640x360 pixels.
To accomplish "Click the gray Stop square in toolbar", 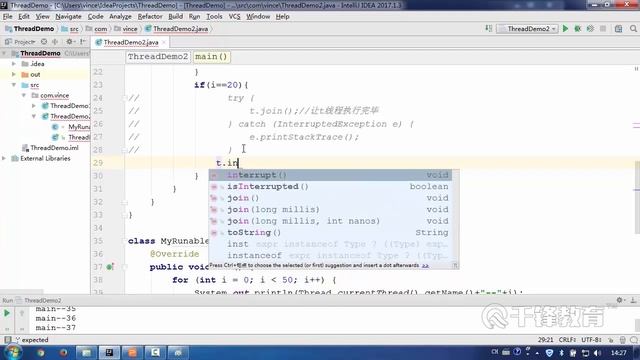I will tap(603, 29).
